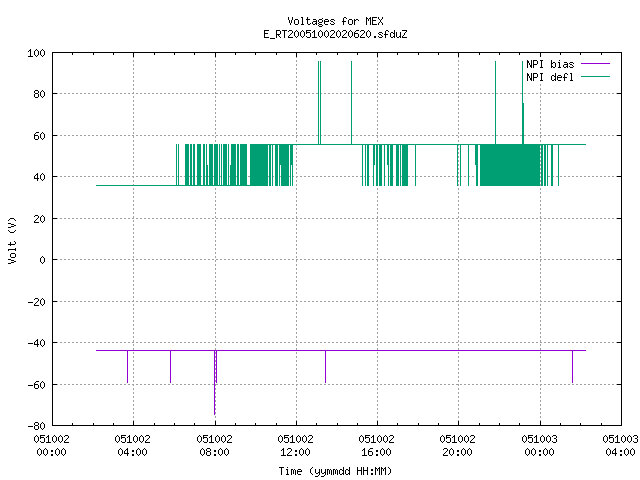Screen dimensions: 640x480
Task: Click the y-axis tick label -60
Action: (x=36, y=384)
